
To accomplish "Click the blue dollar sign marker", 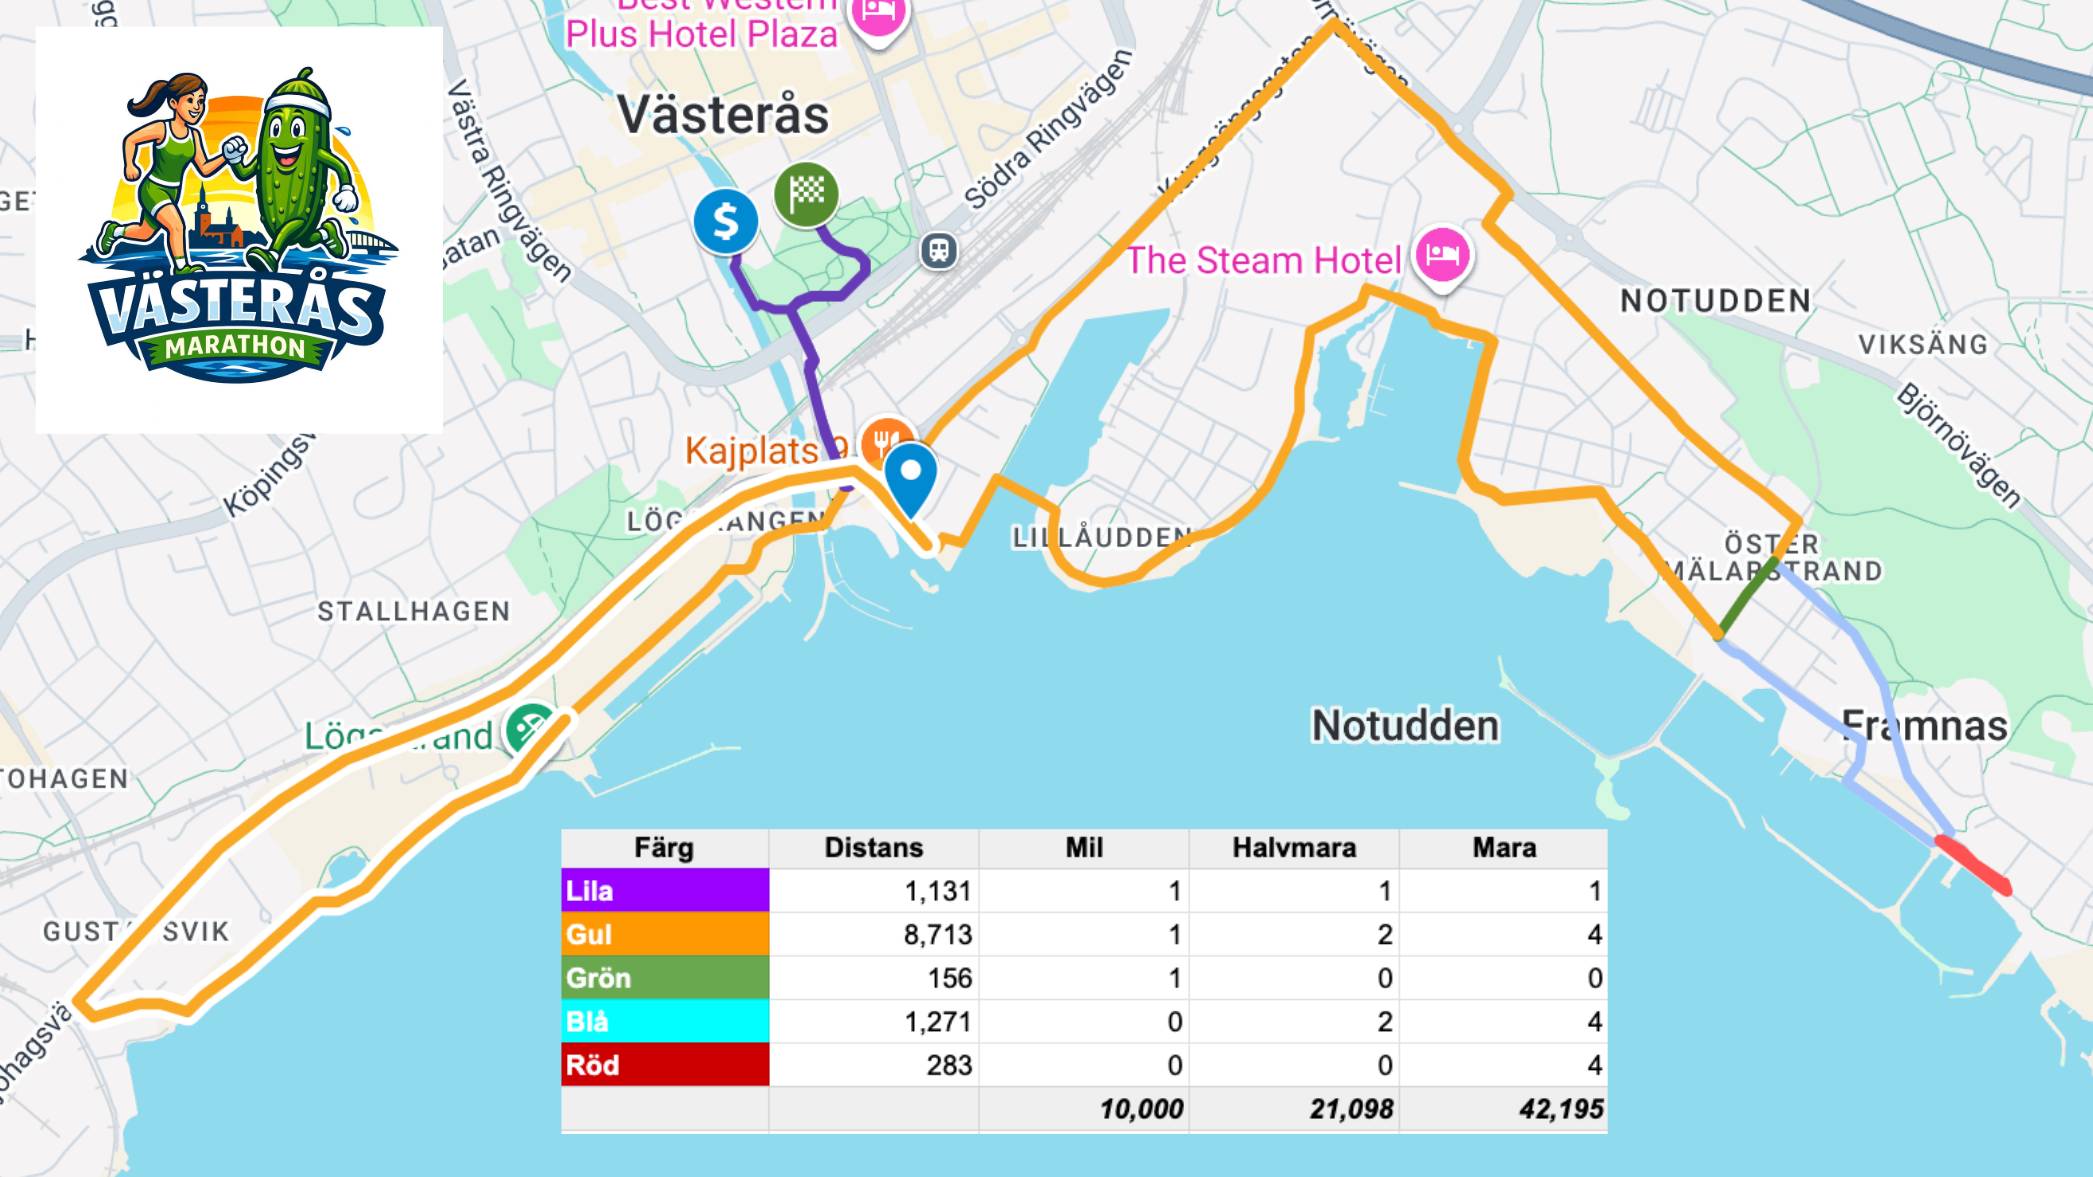I will pos(725,220).
